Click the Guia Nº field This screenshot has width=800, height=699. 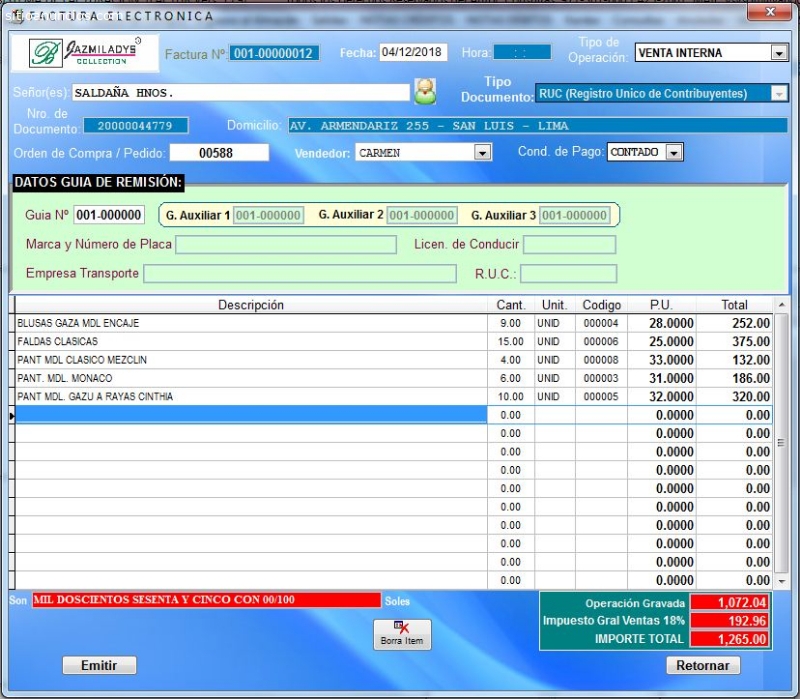(109, 215)
